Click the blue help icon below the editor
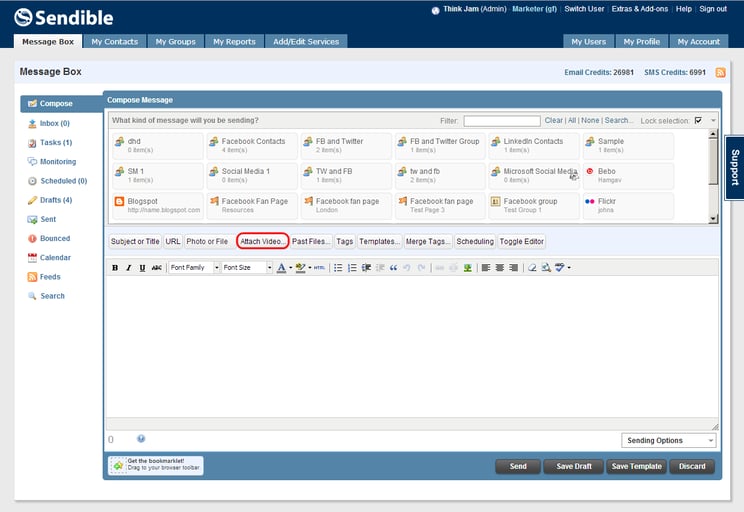This screenshot has width=744, height=512. pos(141,438)
